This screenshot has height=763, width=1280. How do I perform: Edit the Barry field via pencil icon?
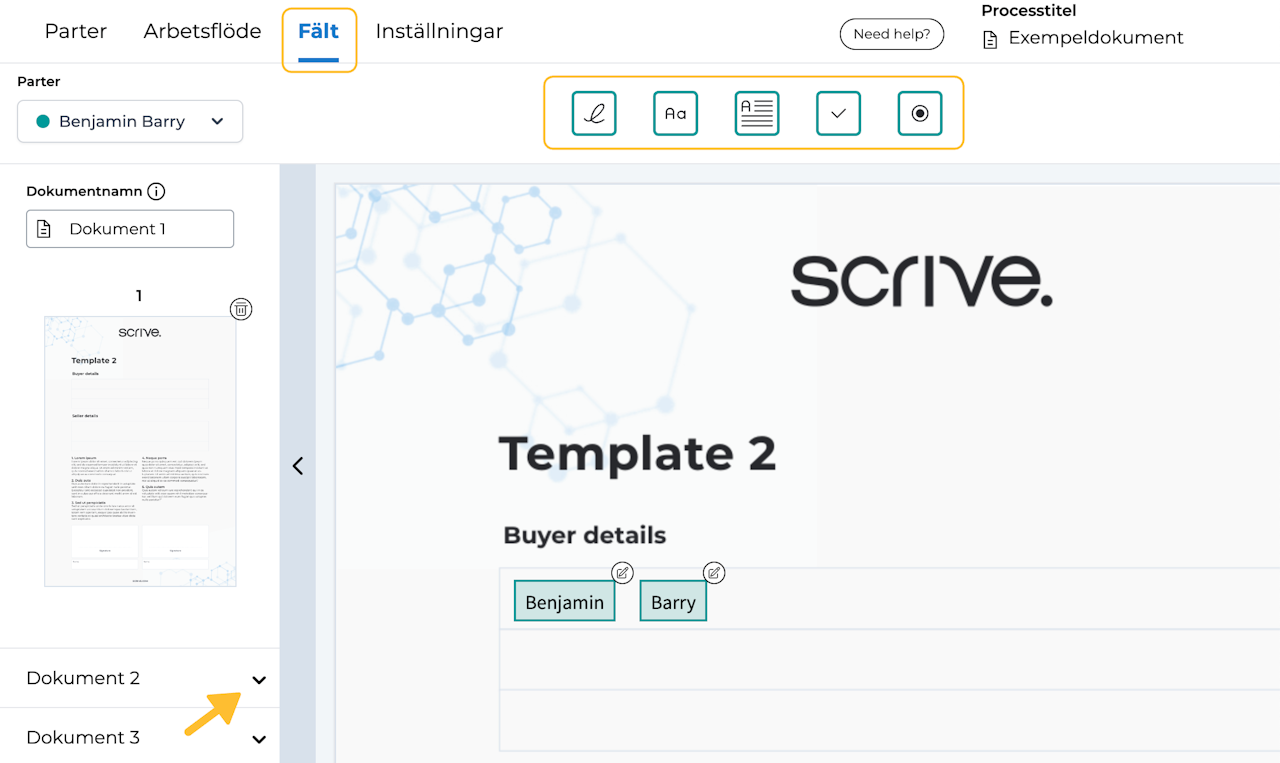tap(713, 572)
